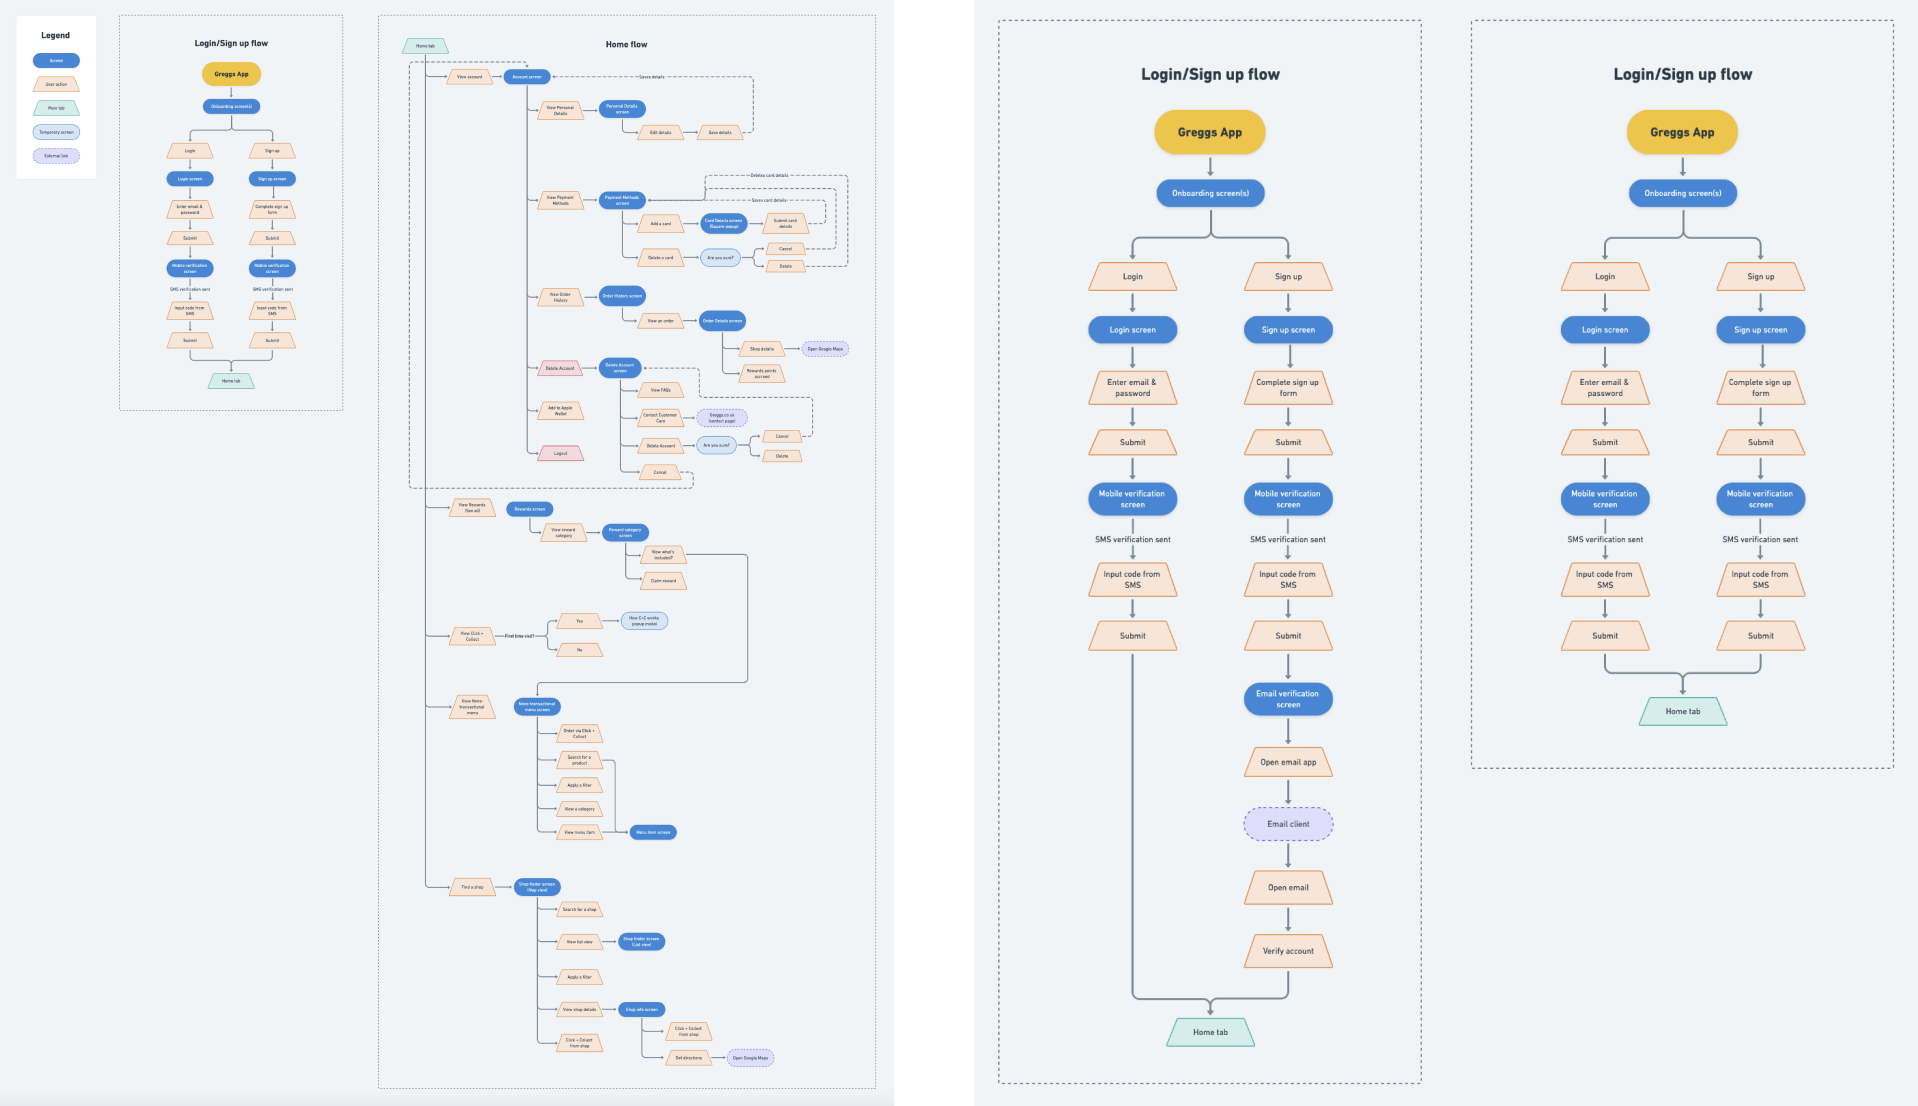Select the 'Verify account' action node
1918x1106 pixels.
click(1288, 951)
